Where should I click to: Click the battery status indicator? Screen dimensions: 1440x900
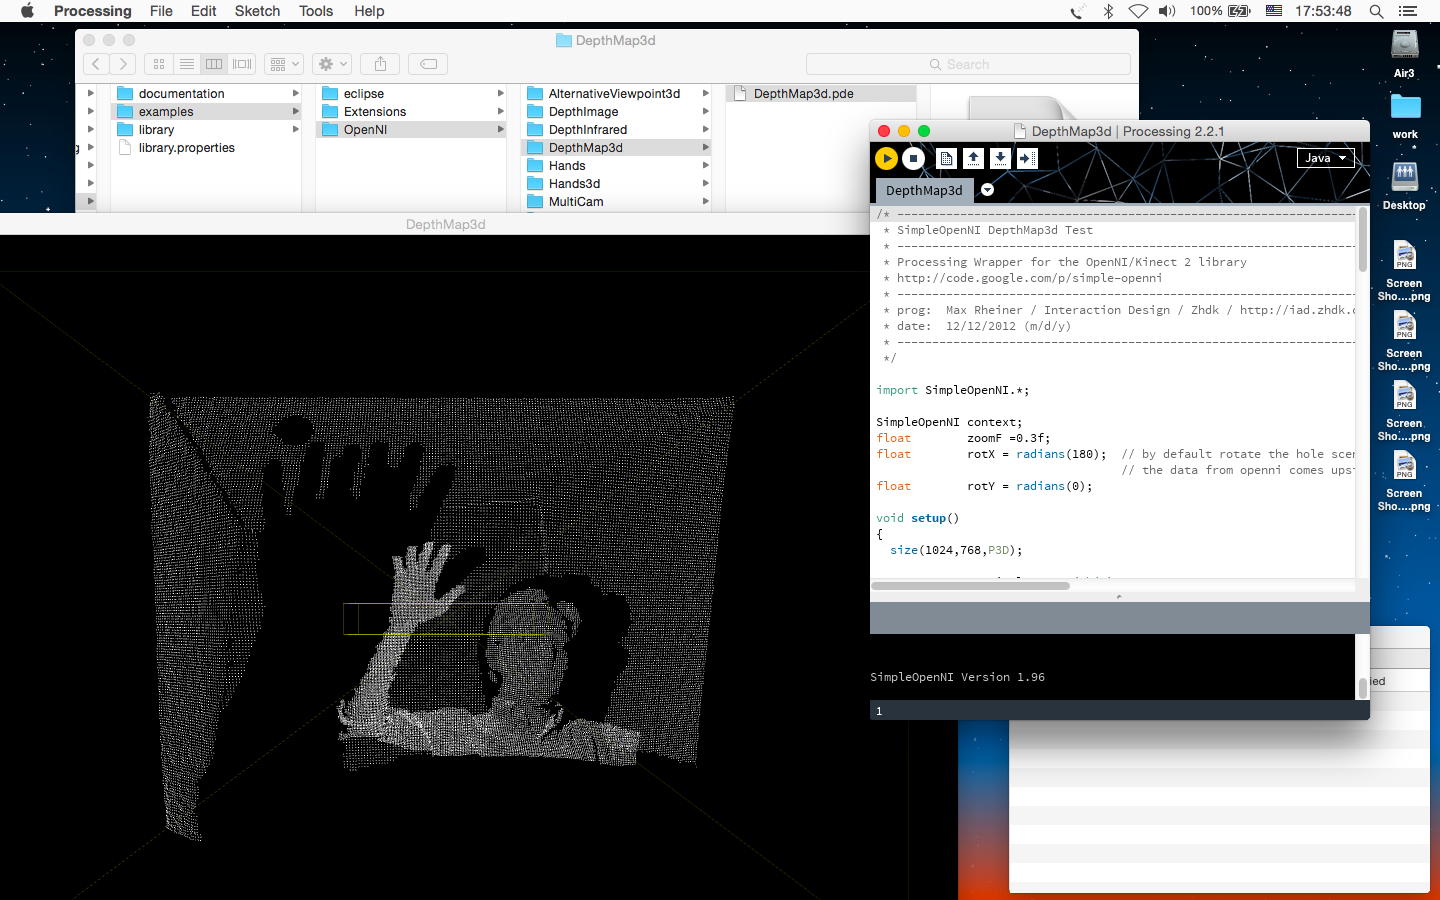1220,11
